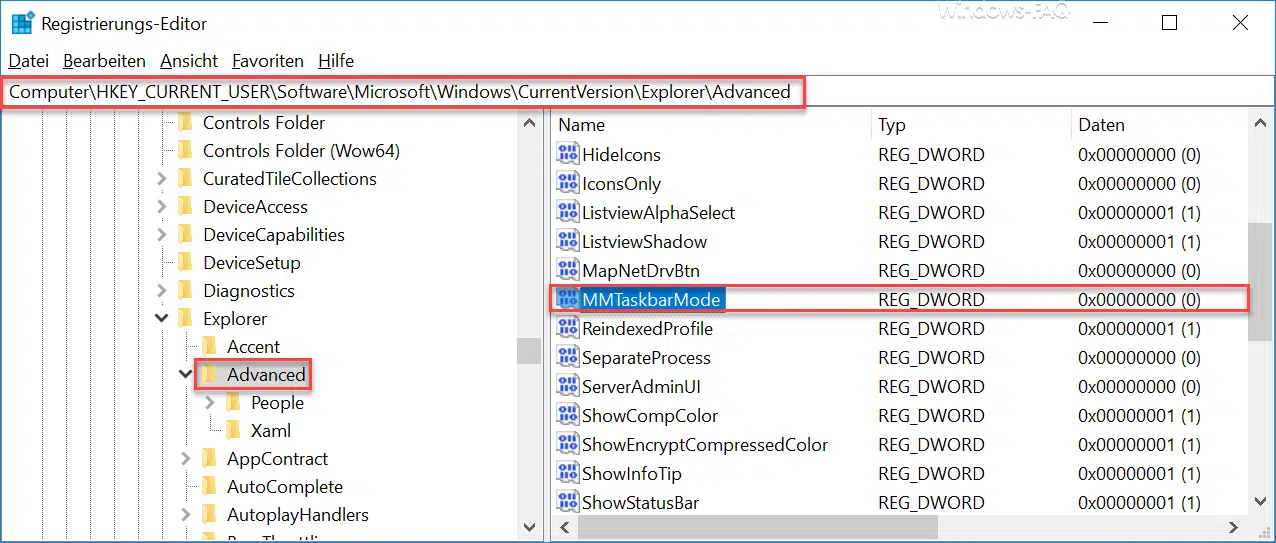Click the DWORD icon of ServerAdminUI

[568, 387]
